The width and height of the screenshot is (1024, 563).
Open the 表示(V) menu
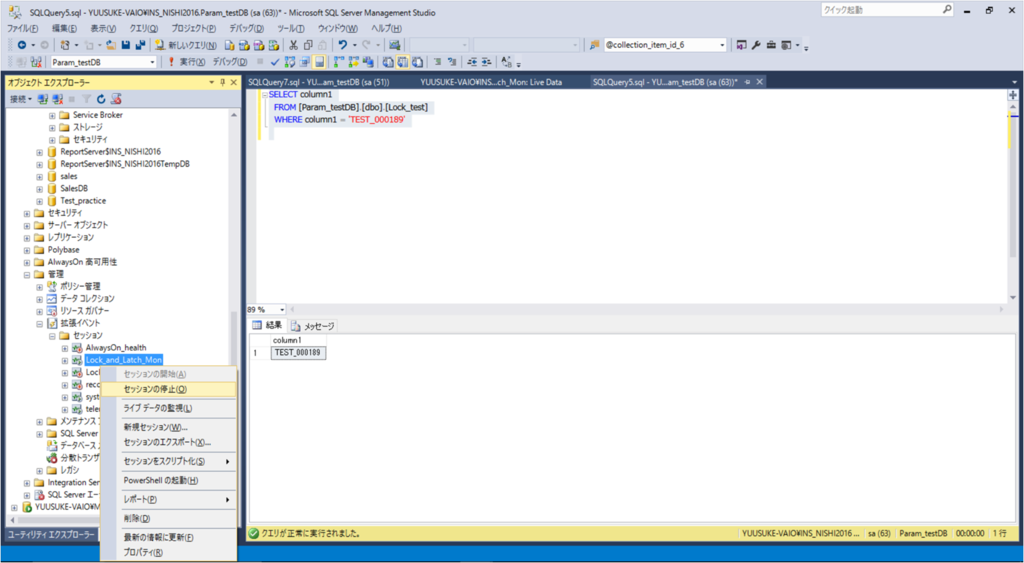pos(103,29)
